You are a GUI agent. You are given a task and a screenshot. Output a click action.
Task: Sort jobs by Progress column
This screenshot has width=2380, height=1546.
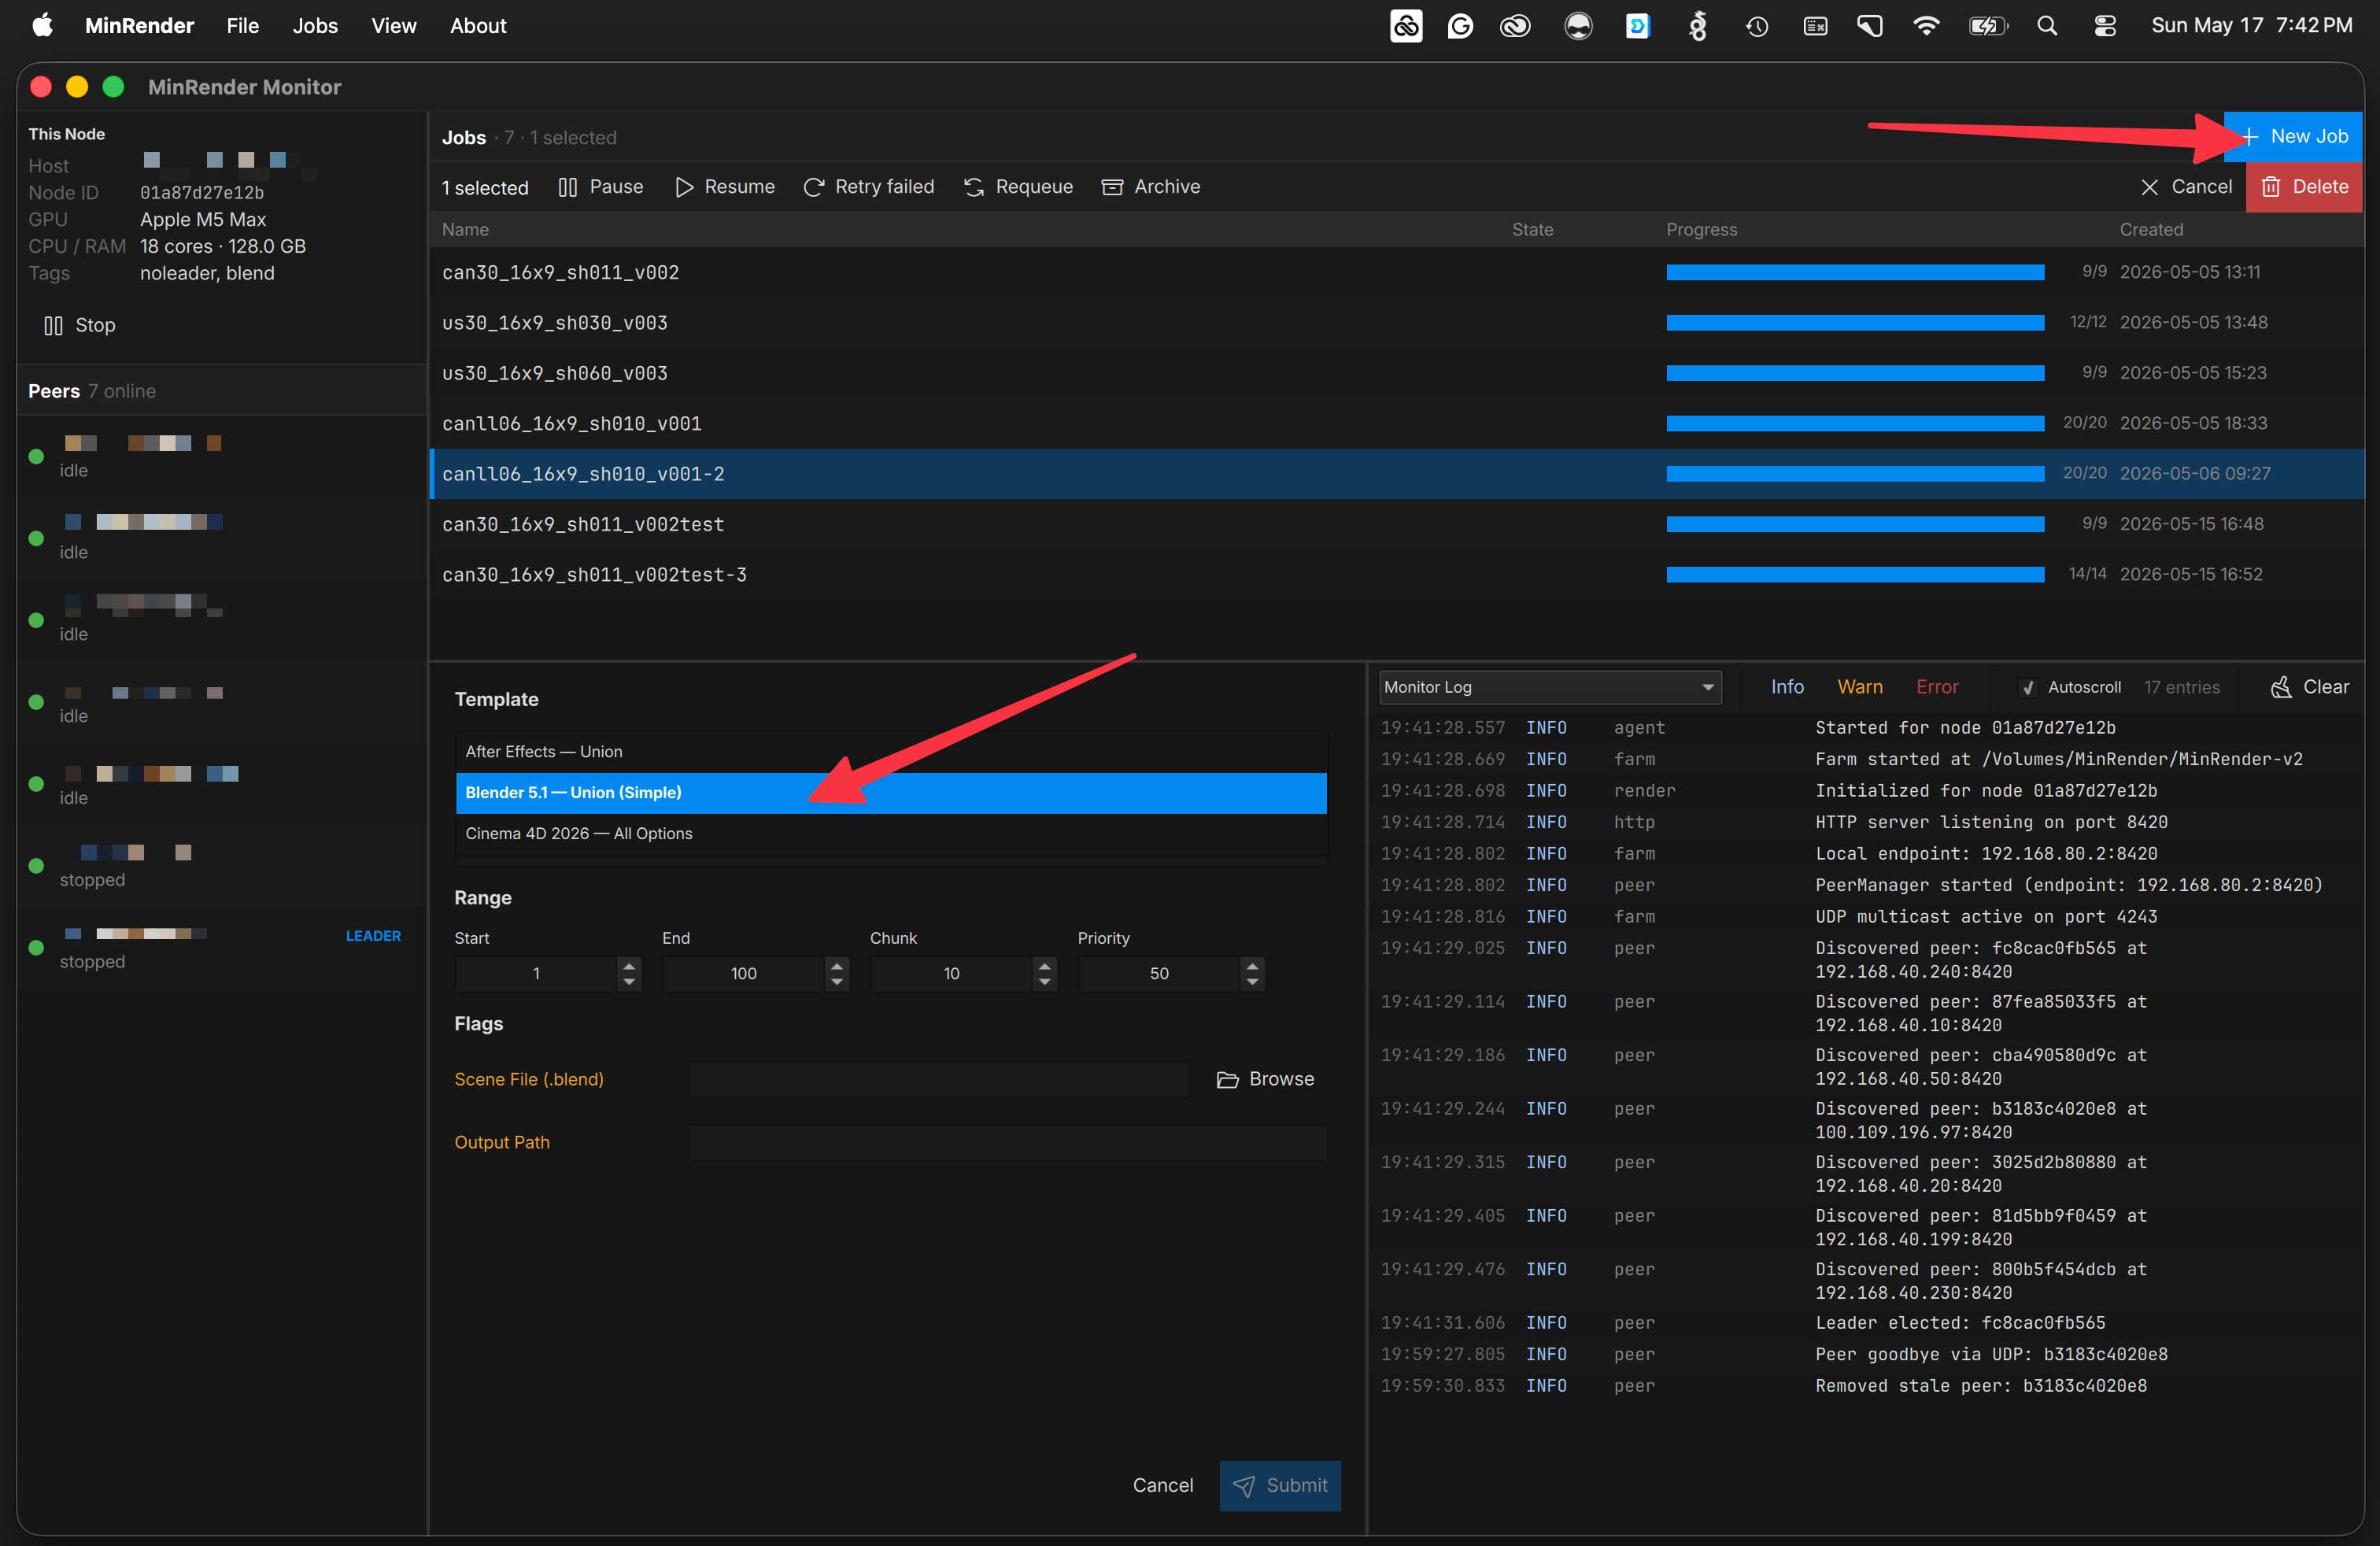click(1701, 229)
